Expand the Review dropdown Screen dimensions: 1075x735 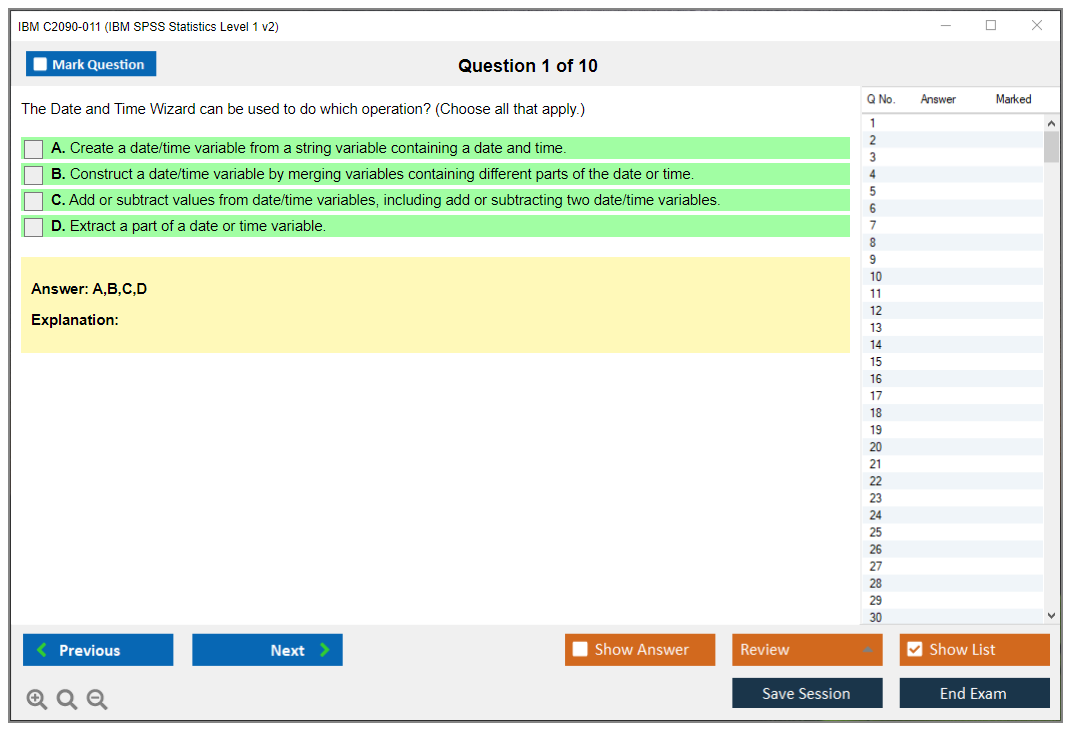click(x=866, y=650)
